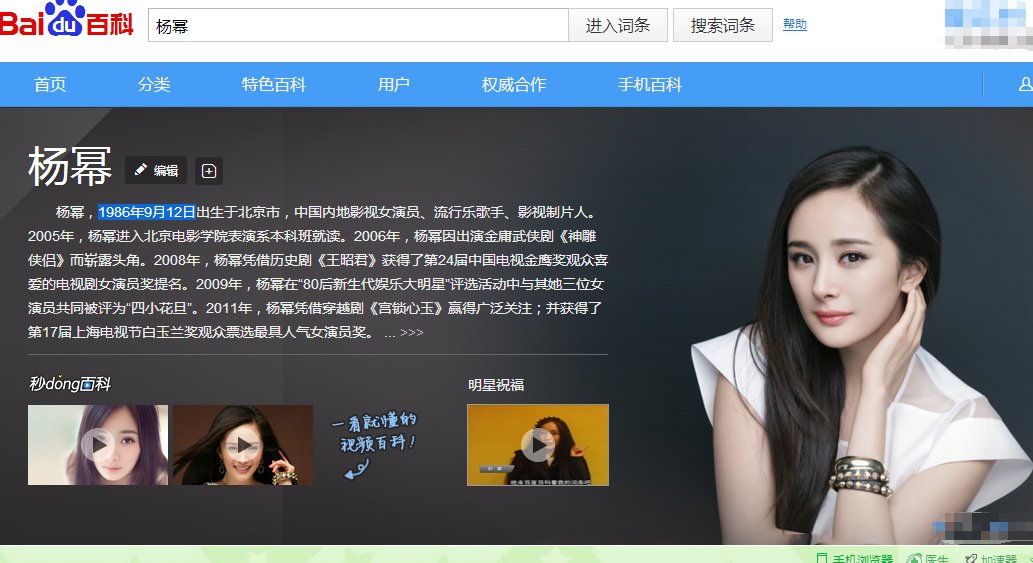
Task: Click the 秒懂百科 section logo
Action: tap(70, 383)
